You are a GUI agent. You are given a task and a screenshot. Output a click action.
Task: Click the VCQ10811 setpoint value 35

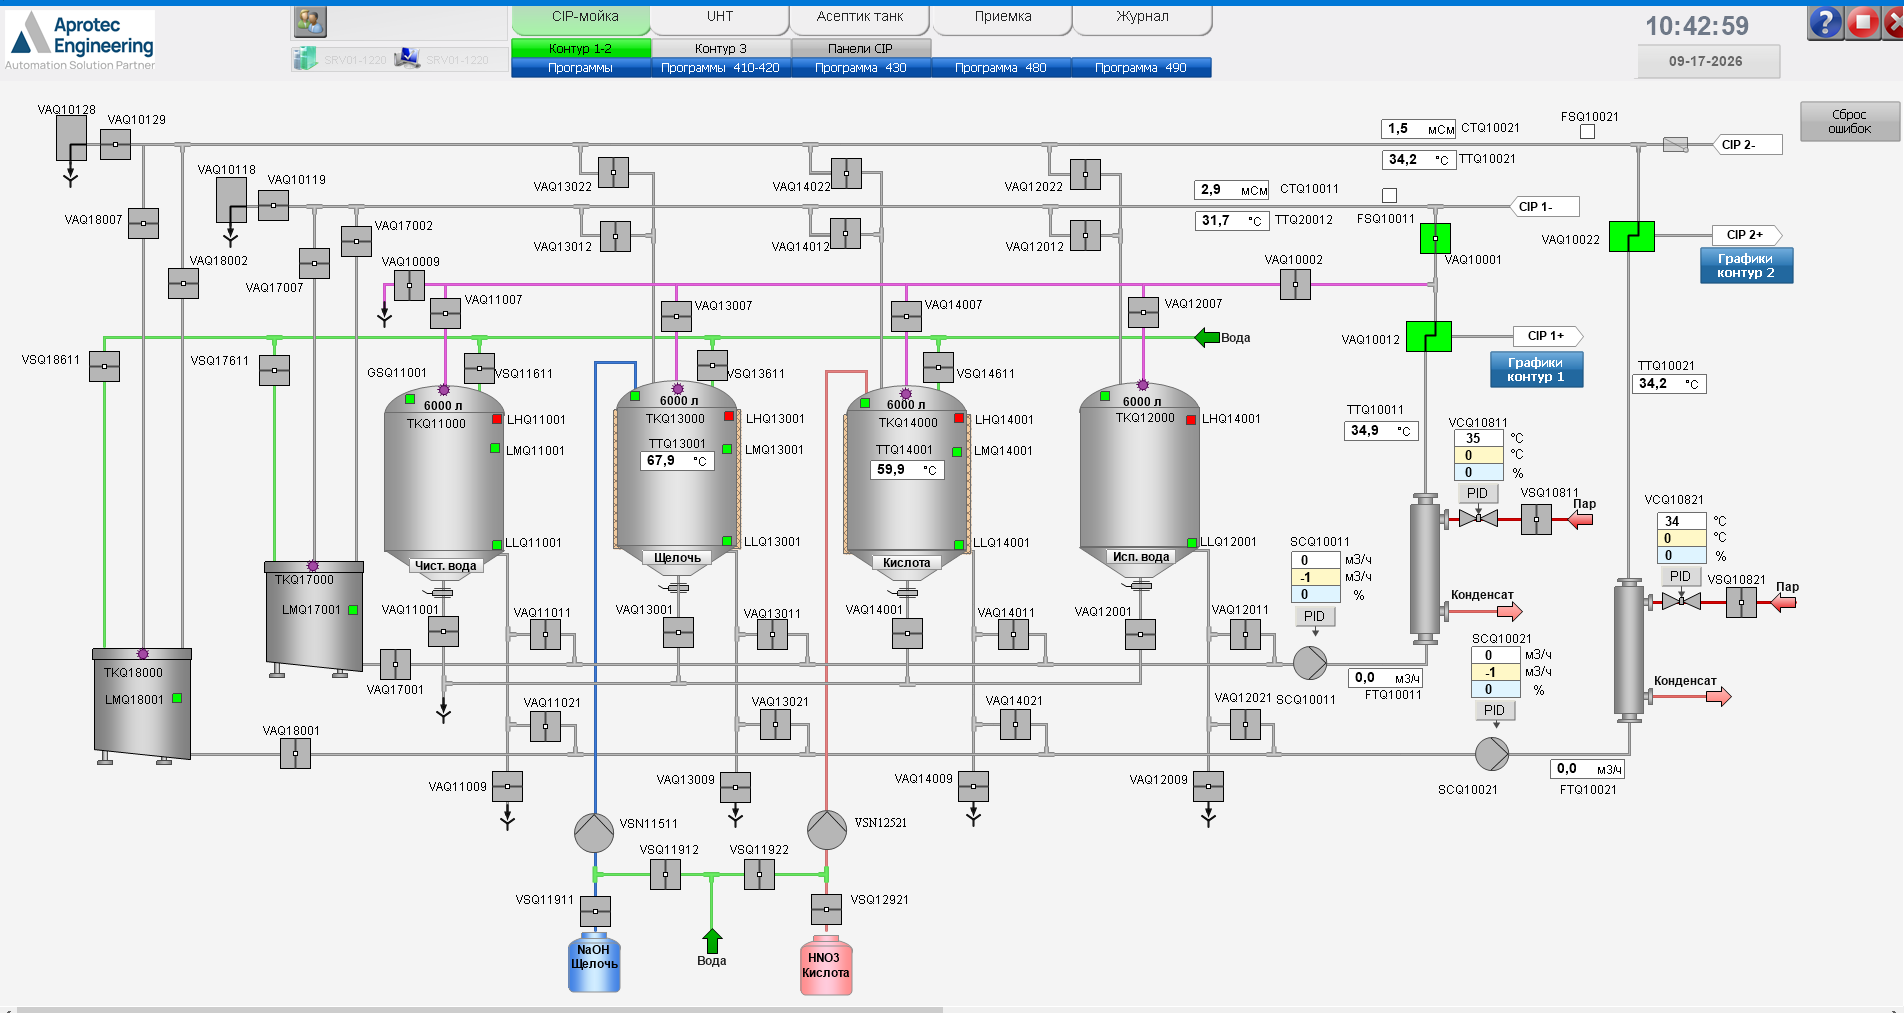pos(1478,438)
